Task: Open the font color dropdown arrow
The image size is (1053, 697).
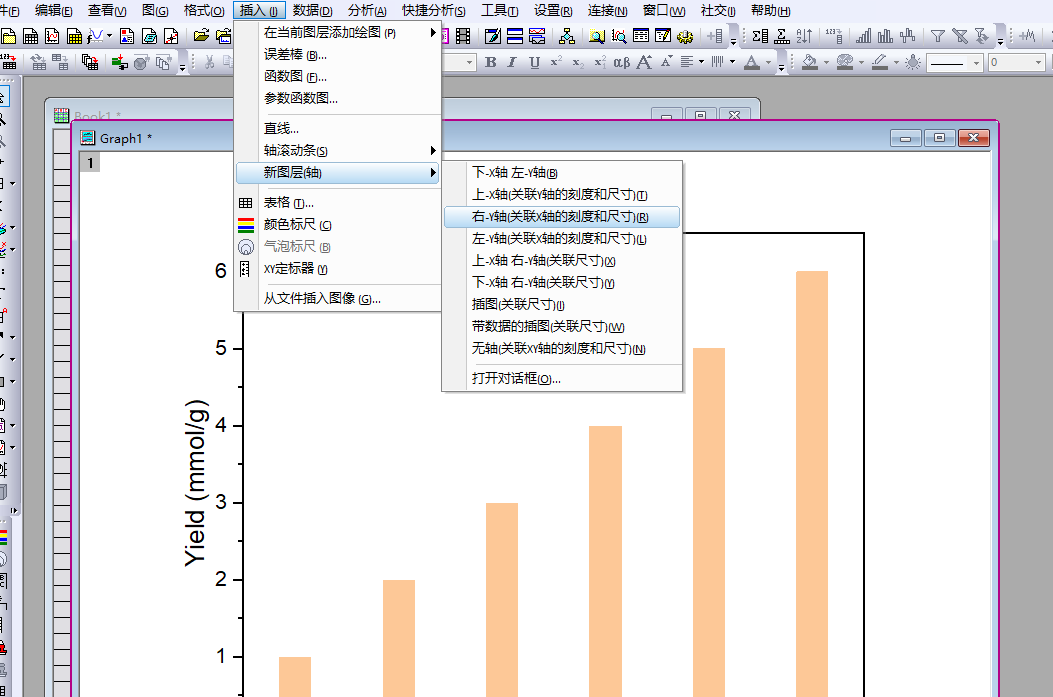Action: [x=769, y=63]
